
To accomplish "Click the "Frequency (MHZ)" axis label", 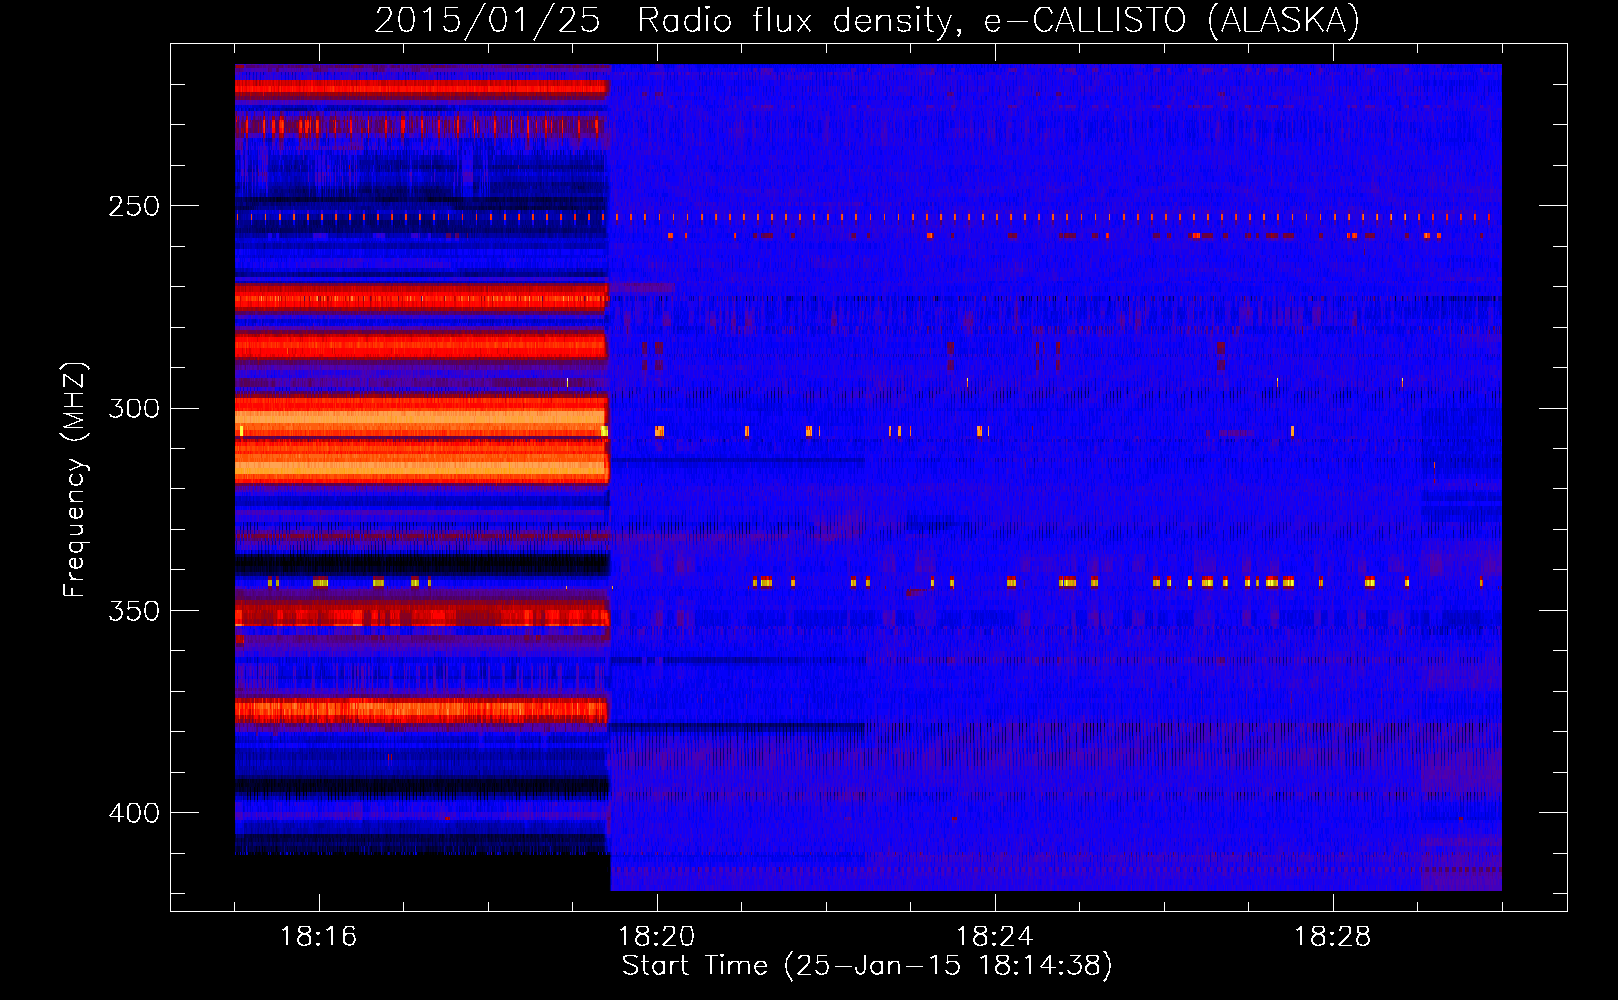I will click(x=75, y=480).
